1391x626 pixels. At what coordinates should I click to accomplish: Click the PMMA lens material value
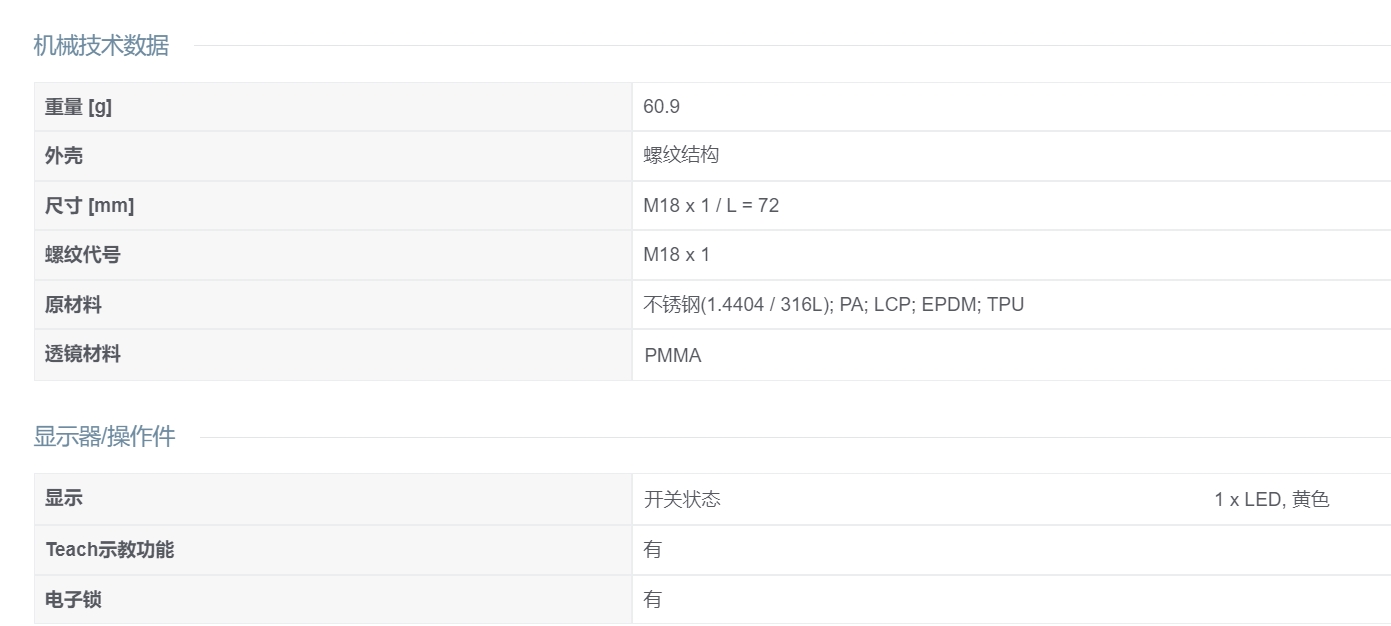click(672, 355)
